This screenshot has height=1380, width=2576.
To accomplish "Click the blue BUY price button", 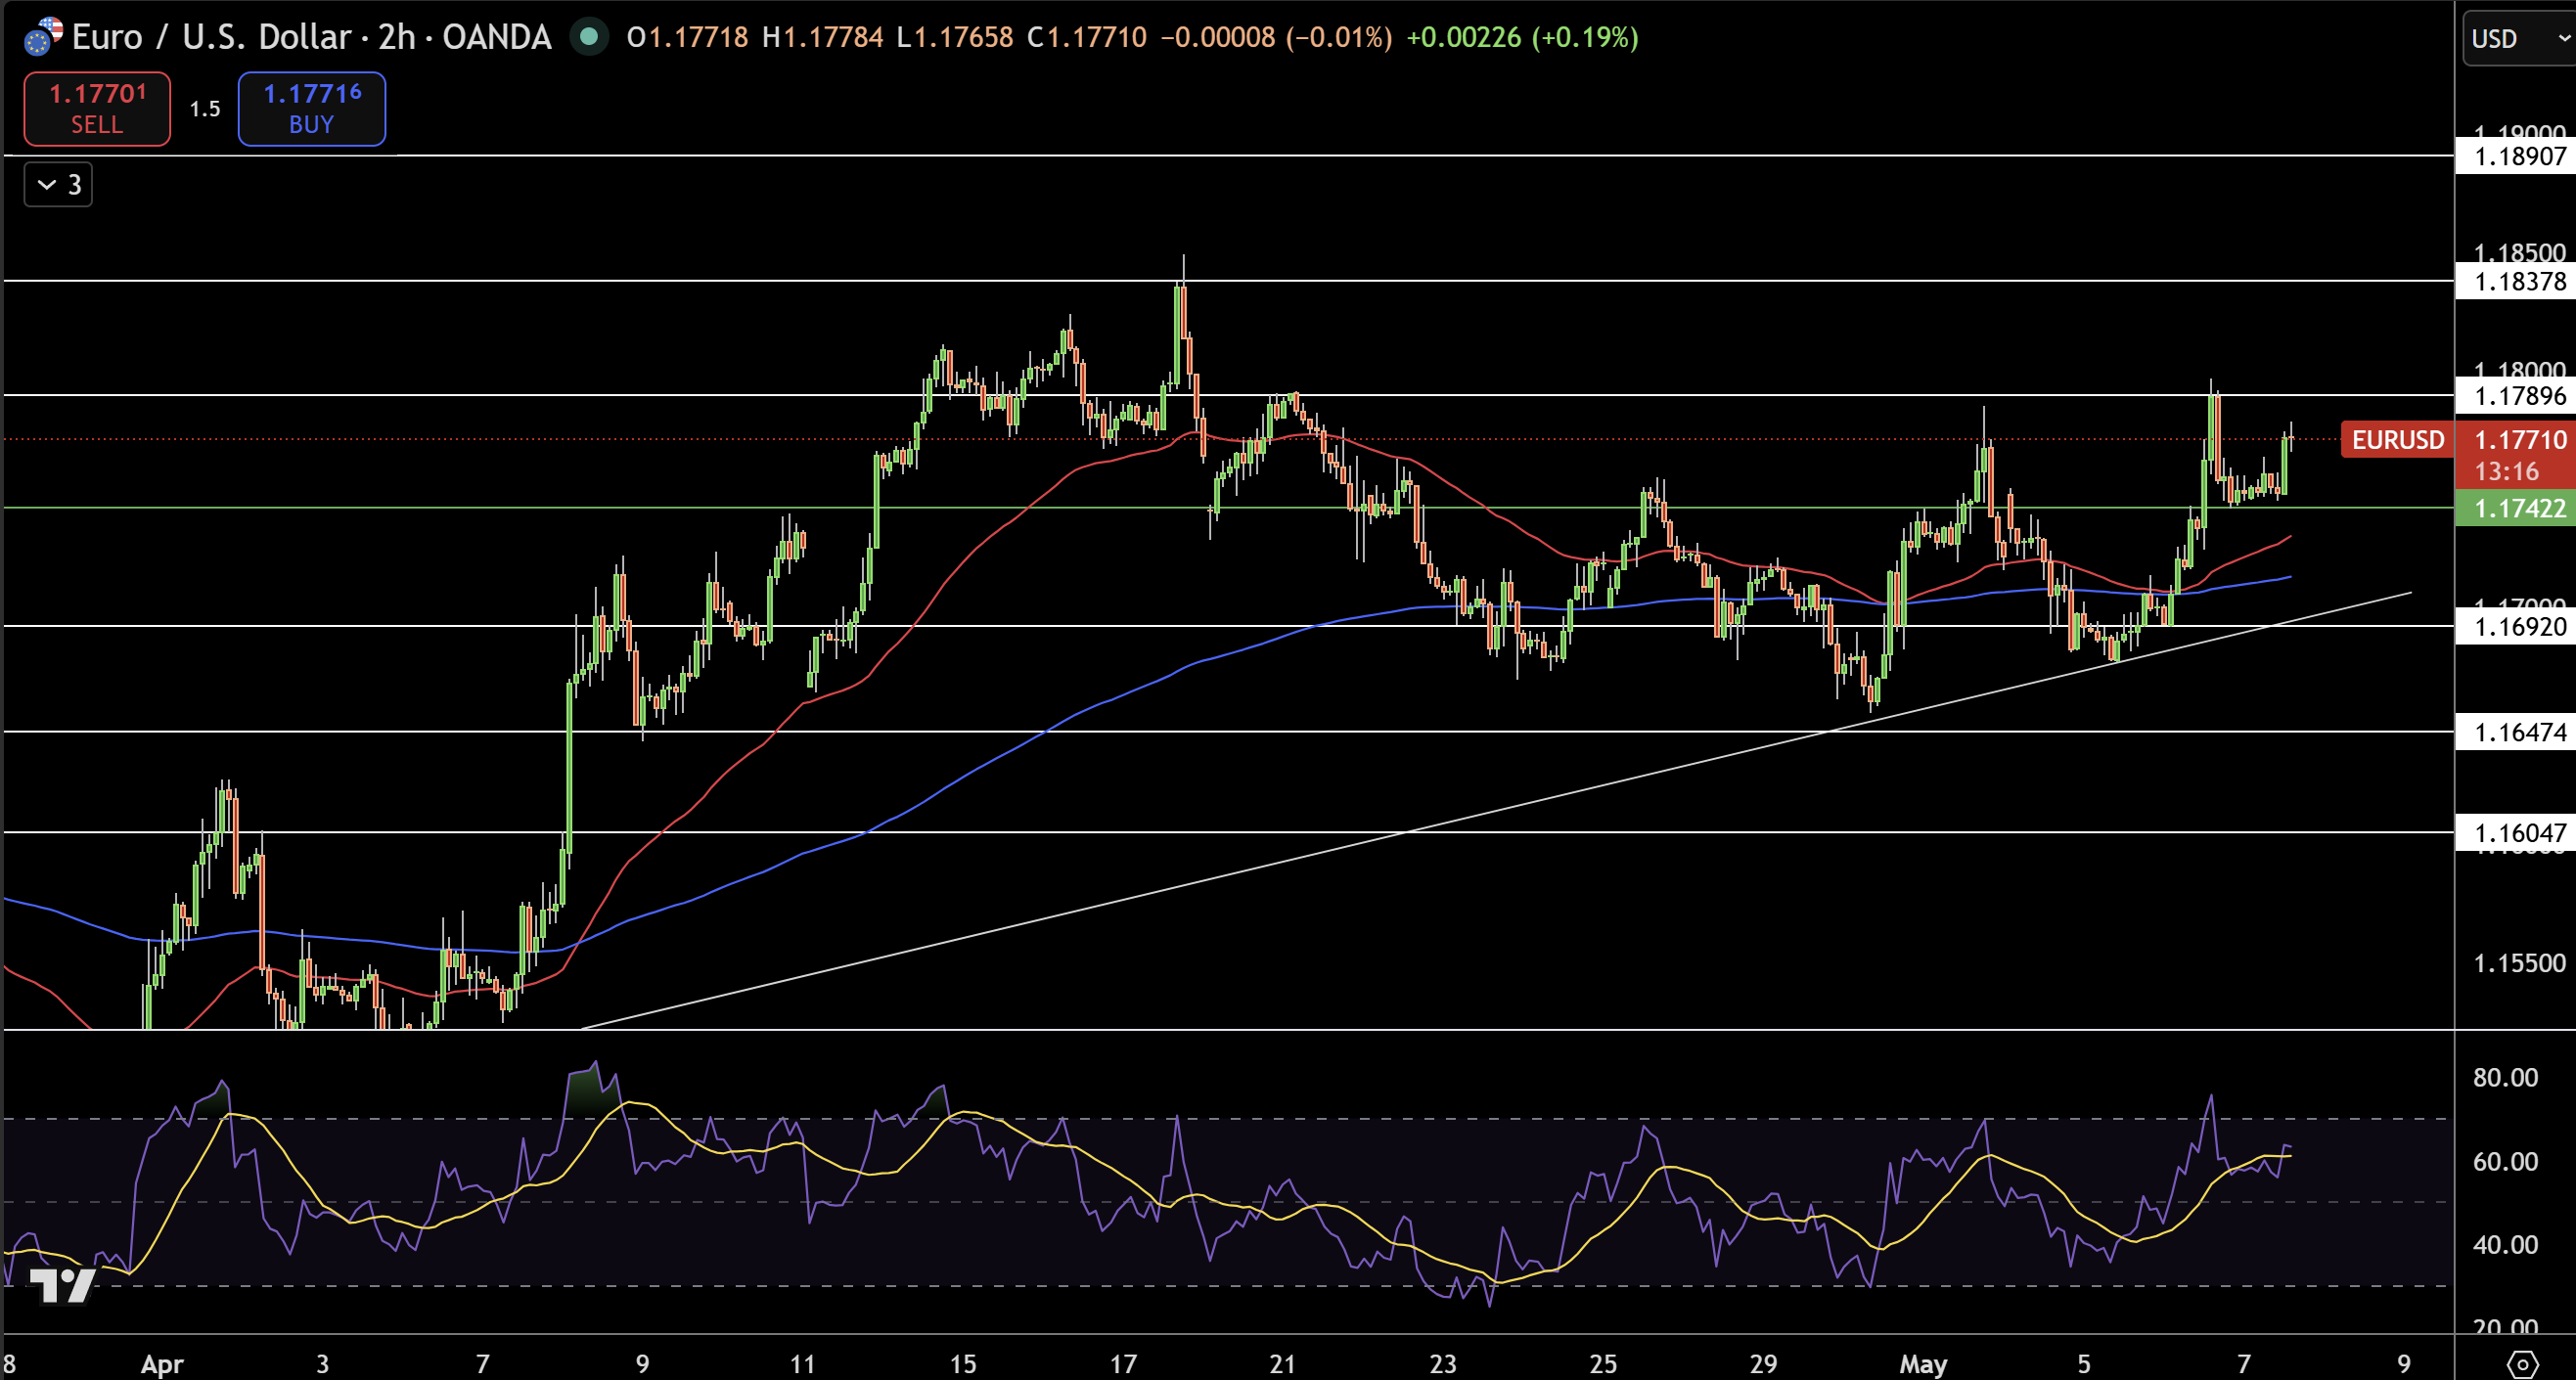I will [x=312, y=108].
